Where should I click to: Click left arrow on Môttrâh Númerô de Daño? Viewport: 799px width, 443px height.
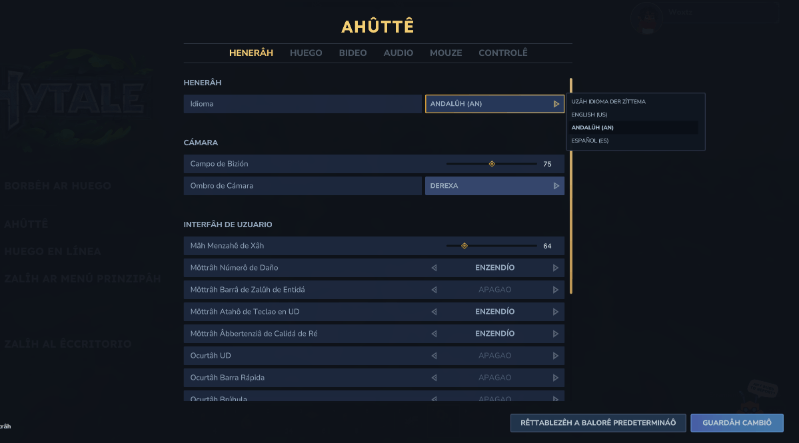coord(434,267)
